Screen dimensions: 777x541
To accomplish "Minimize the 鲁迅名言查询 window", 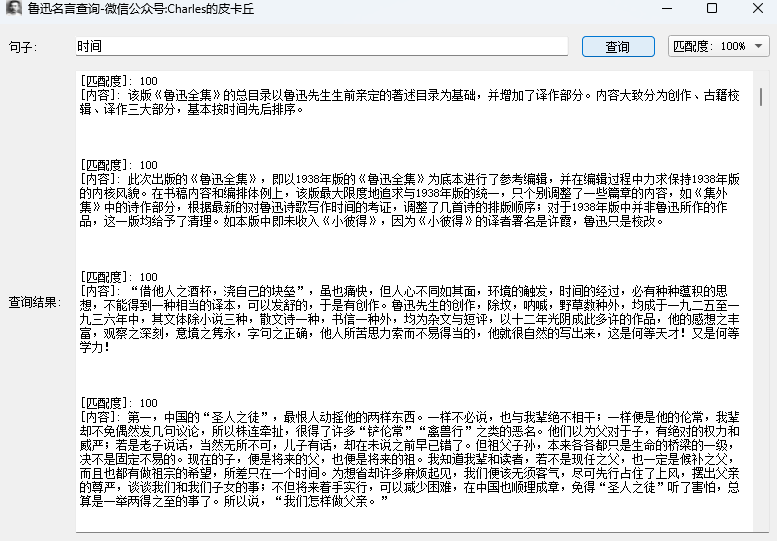I will pyautogui.click(x=666, y=8).
